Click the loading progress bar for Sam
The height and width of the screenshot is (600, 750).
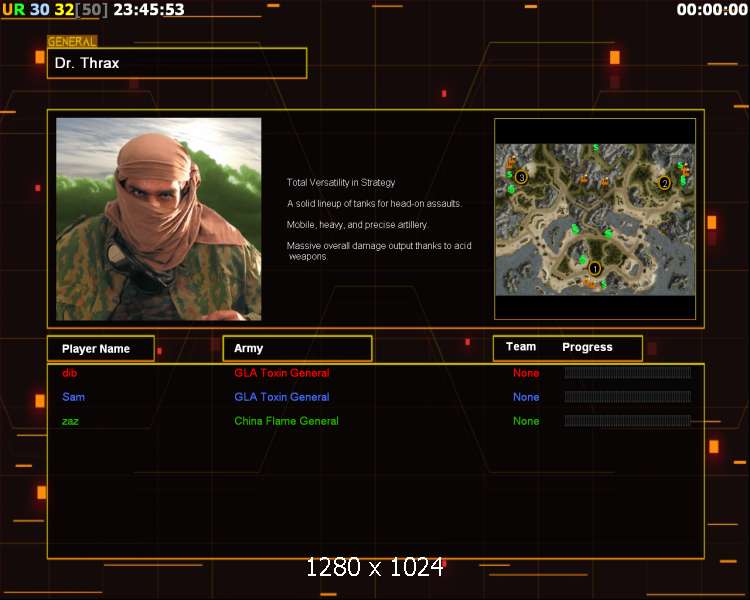pos(627,397)
